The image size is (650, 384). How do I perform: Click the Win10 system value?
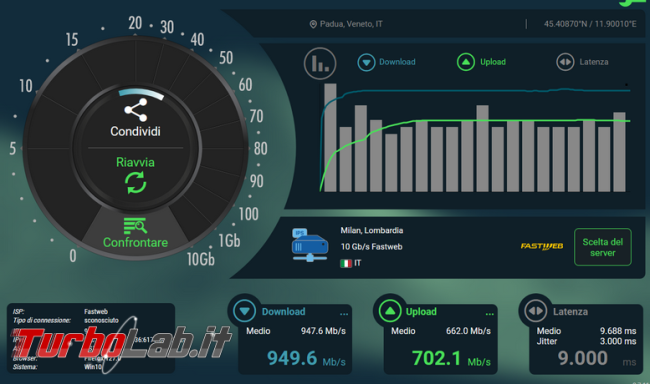pos(92,367)
